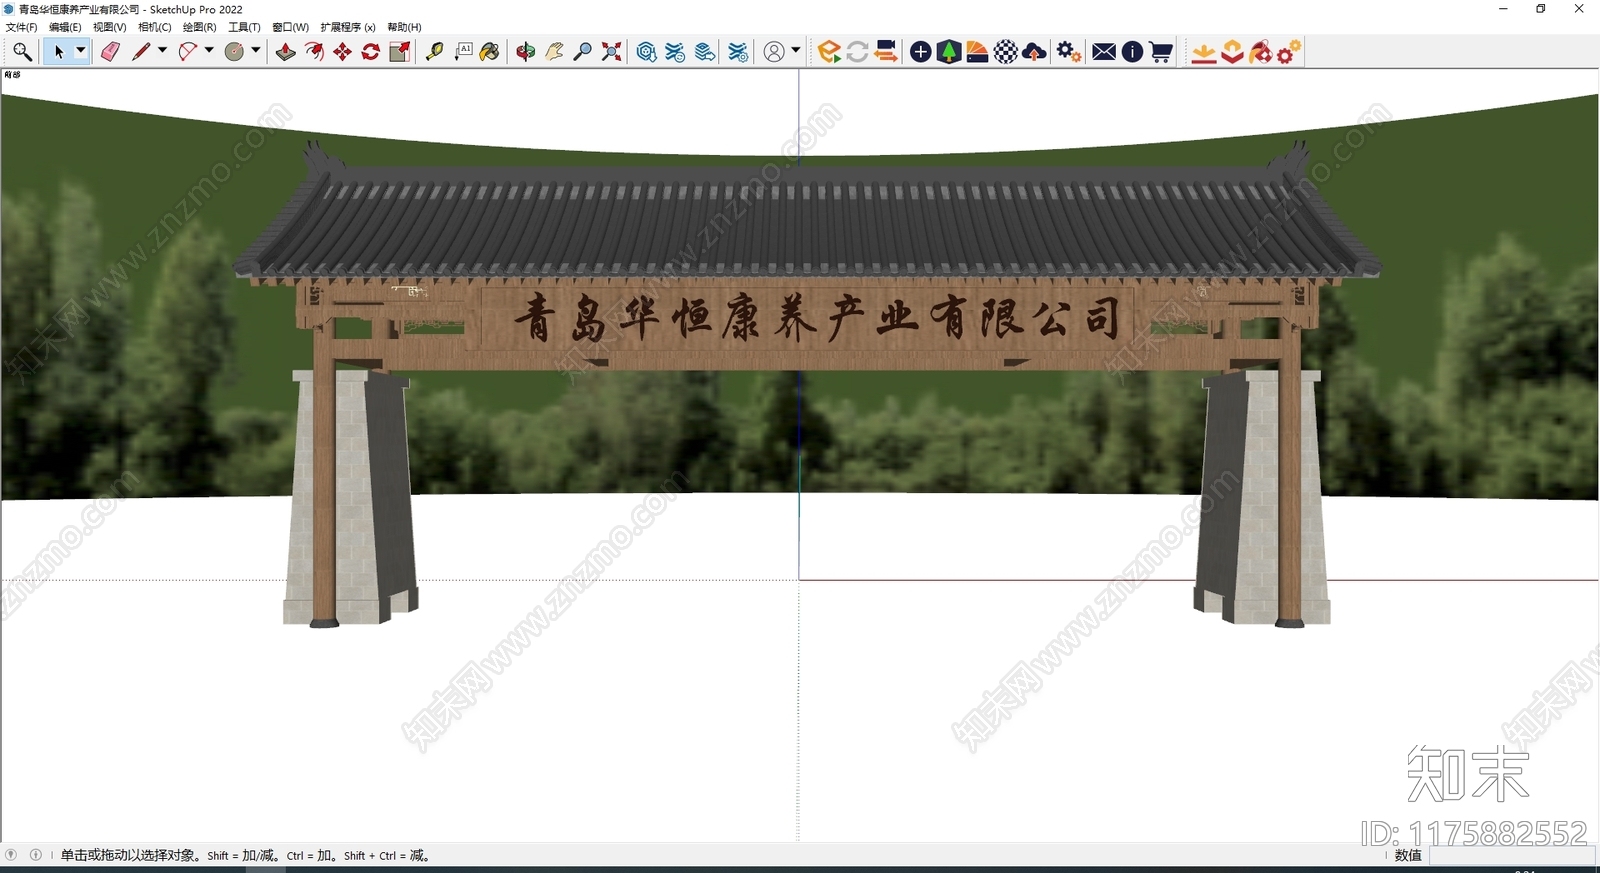The width and height of the screenshot is (1600, 873).
Task: Select the arrow Select tool
Action: pos(59,52)
